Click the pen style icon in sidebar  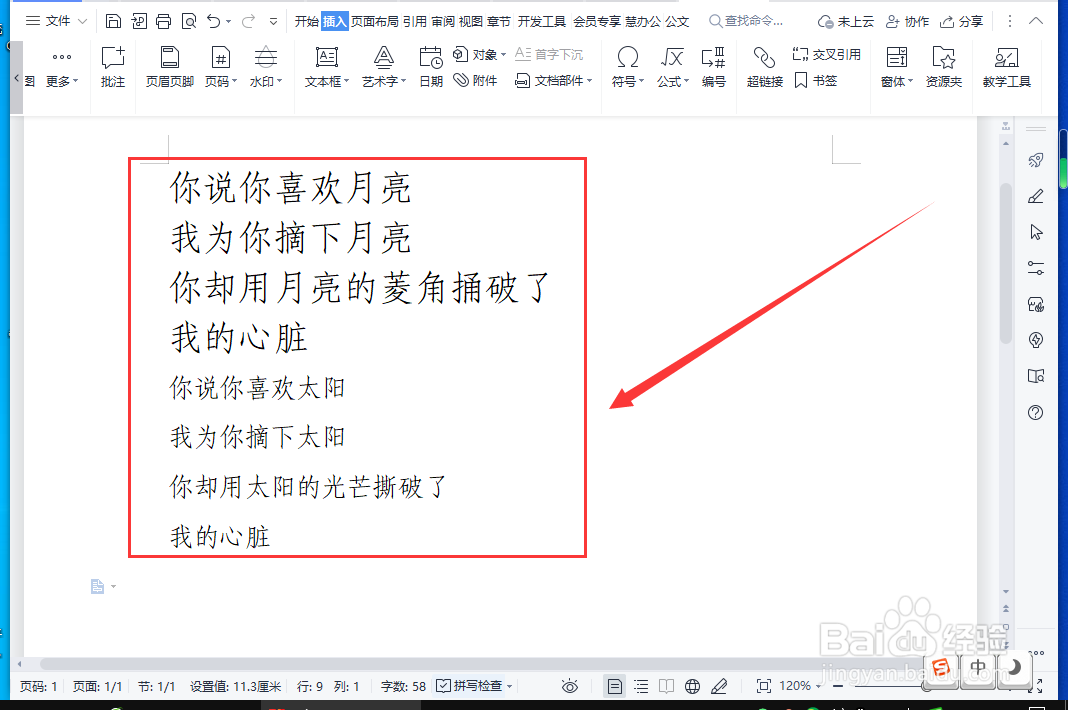point(1036,196)
